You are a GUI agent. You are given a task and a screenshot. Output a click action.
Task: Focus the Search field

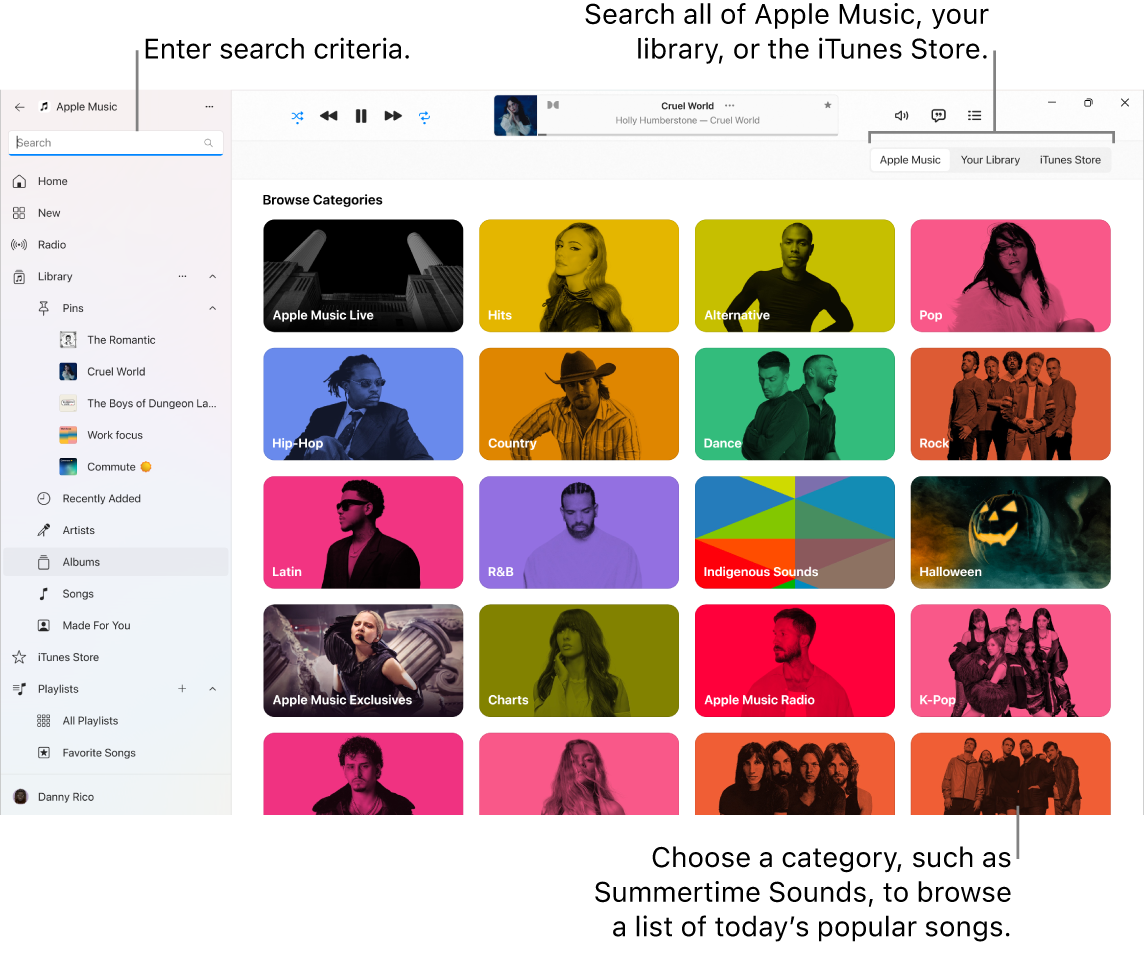[x=115, y=143]
